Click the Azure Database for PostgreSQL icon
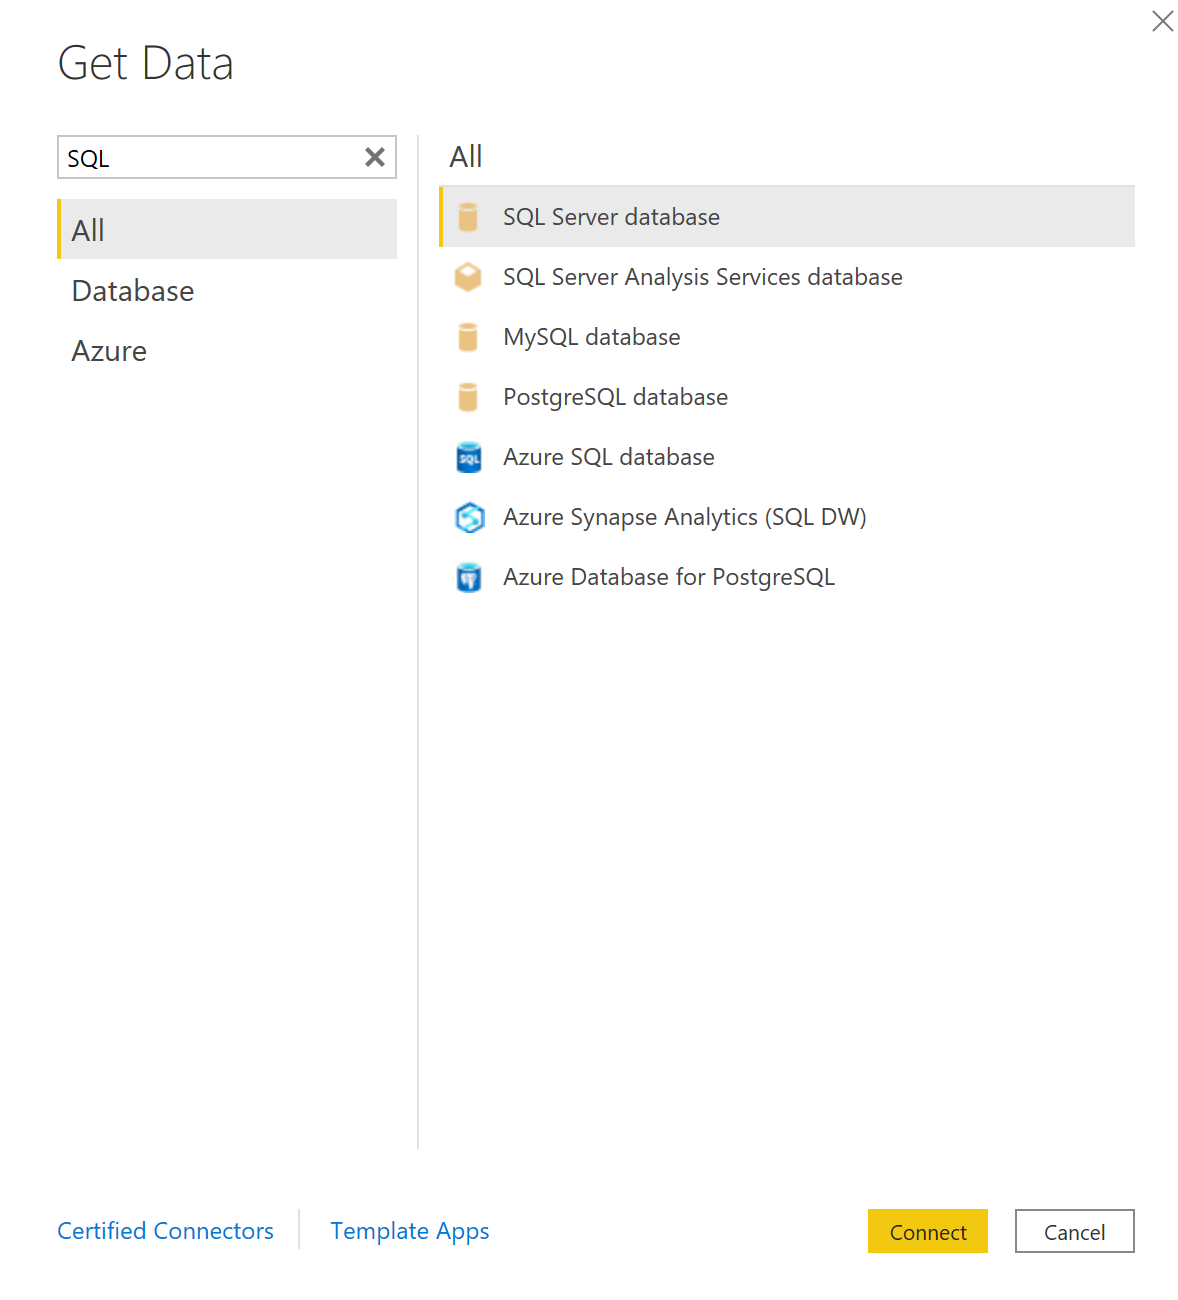 (468, 577)
